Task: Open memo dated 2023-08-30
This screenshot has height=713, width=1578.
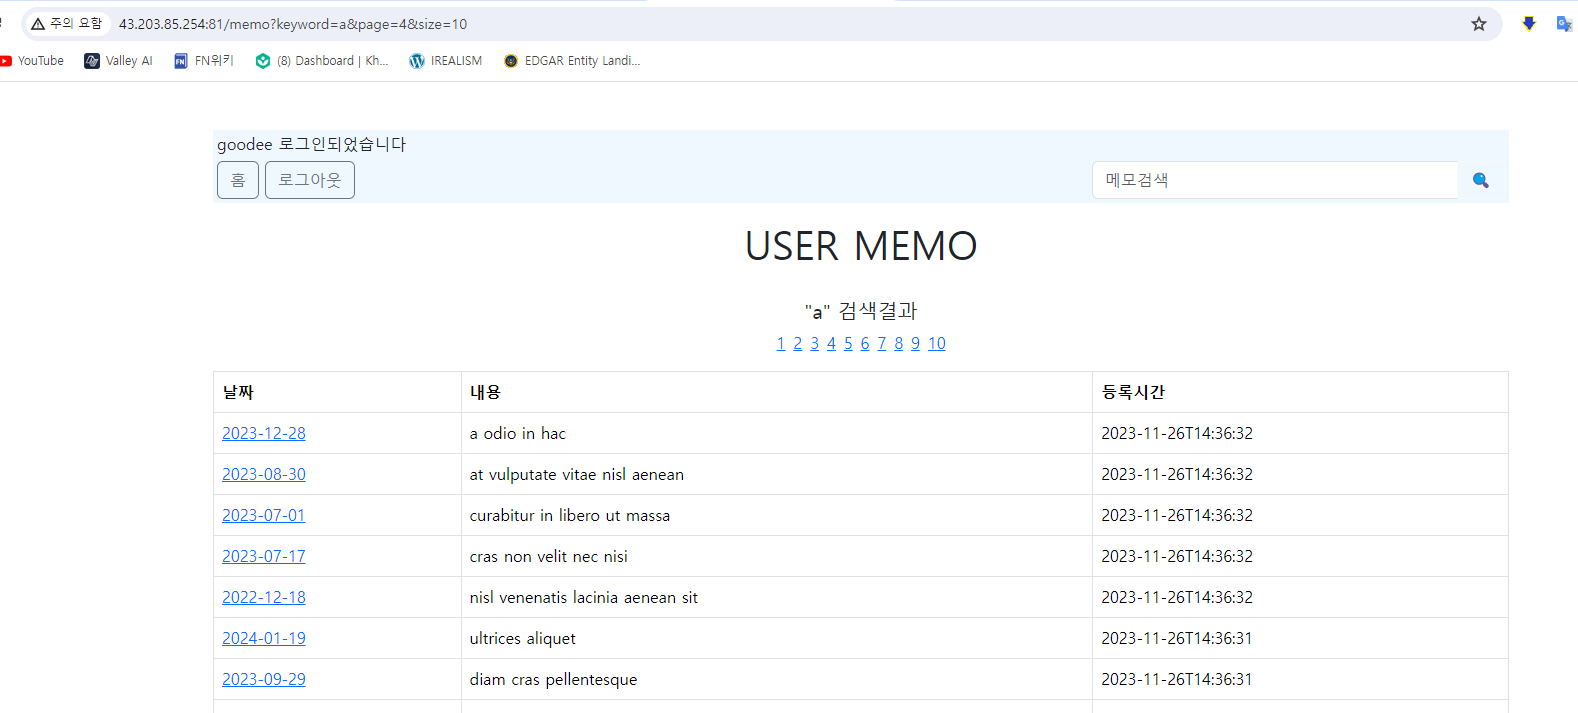Action: [264, 474]
